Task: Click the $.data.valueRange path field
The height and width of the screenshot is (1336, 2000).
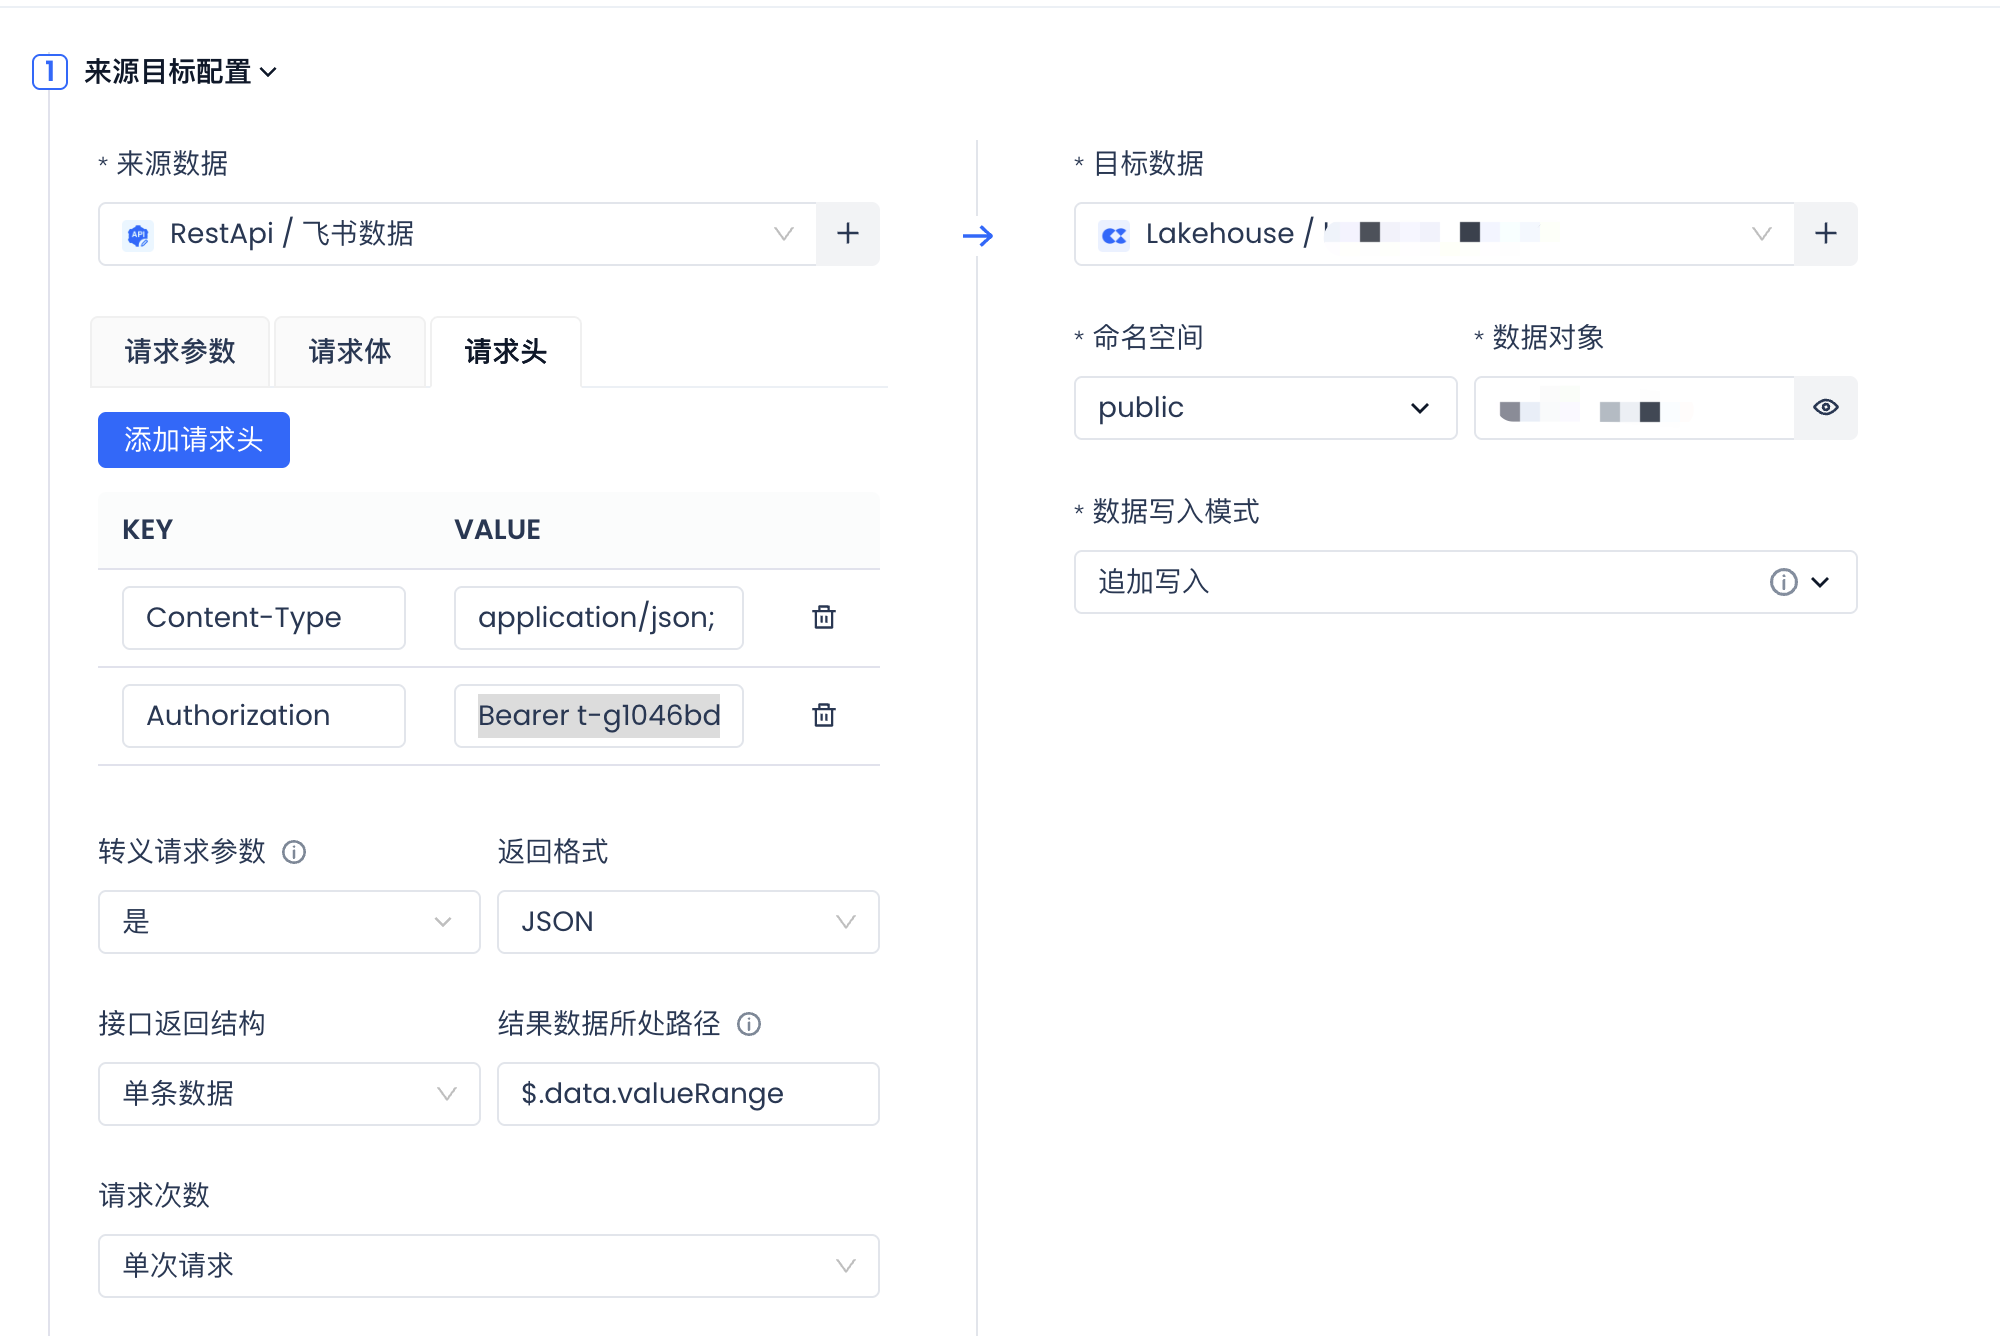Action: 688,1094
